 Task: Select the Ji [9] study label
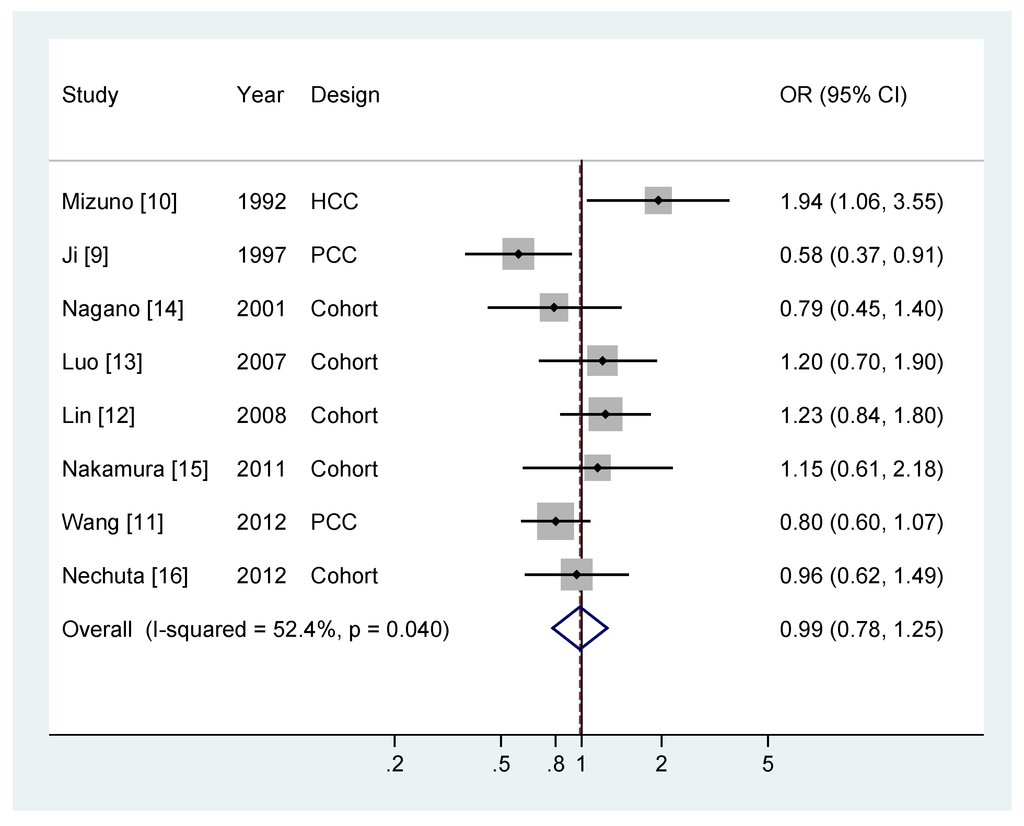[x=85, y=255]
